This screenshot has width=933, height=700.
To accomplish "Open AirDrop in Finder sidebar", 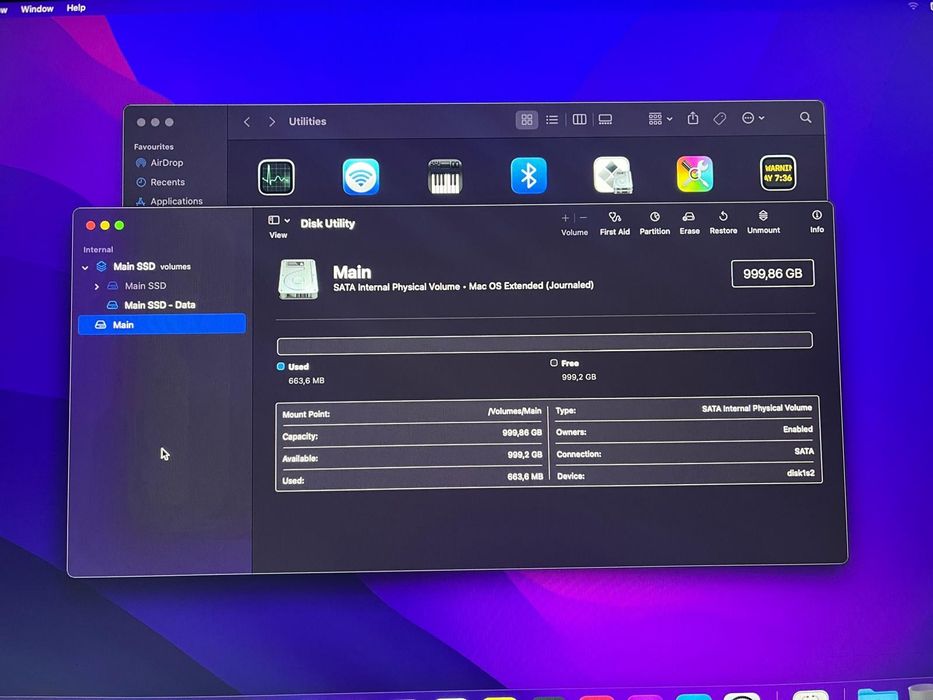I will click(x=159, y=162).
